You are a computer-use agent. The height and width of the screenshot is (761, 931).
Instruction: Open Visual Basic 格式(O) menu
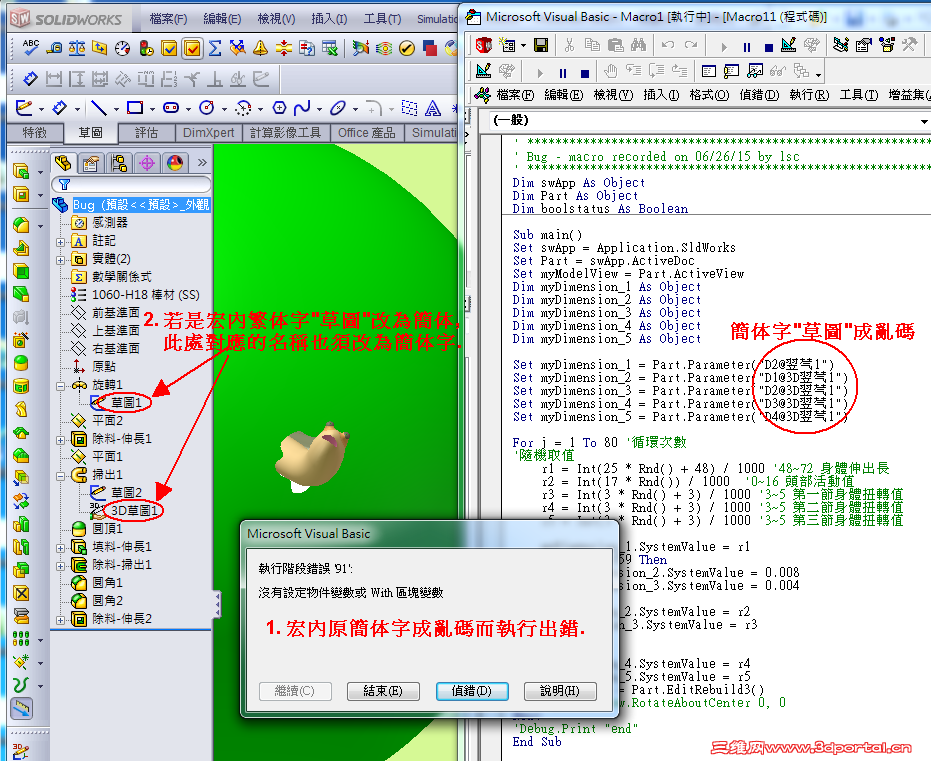click(709, 95)
